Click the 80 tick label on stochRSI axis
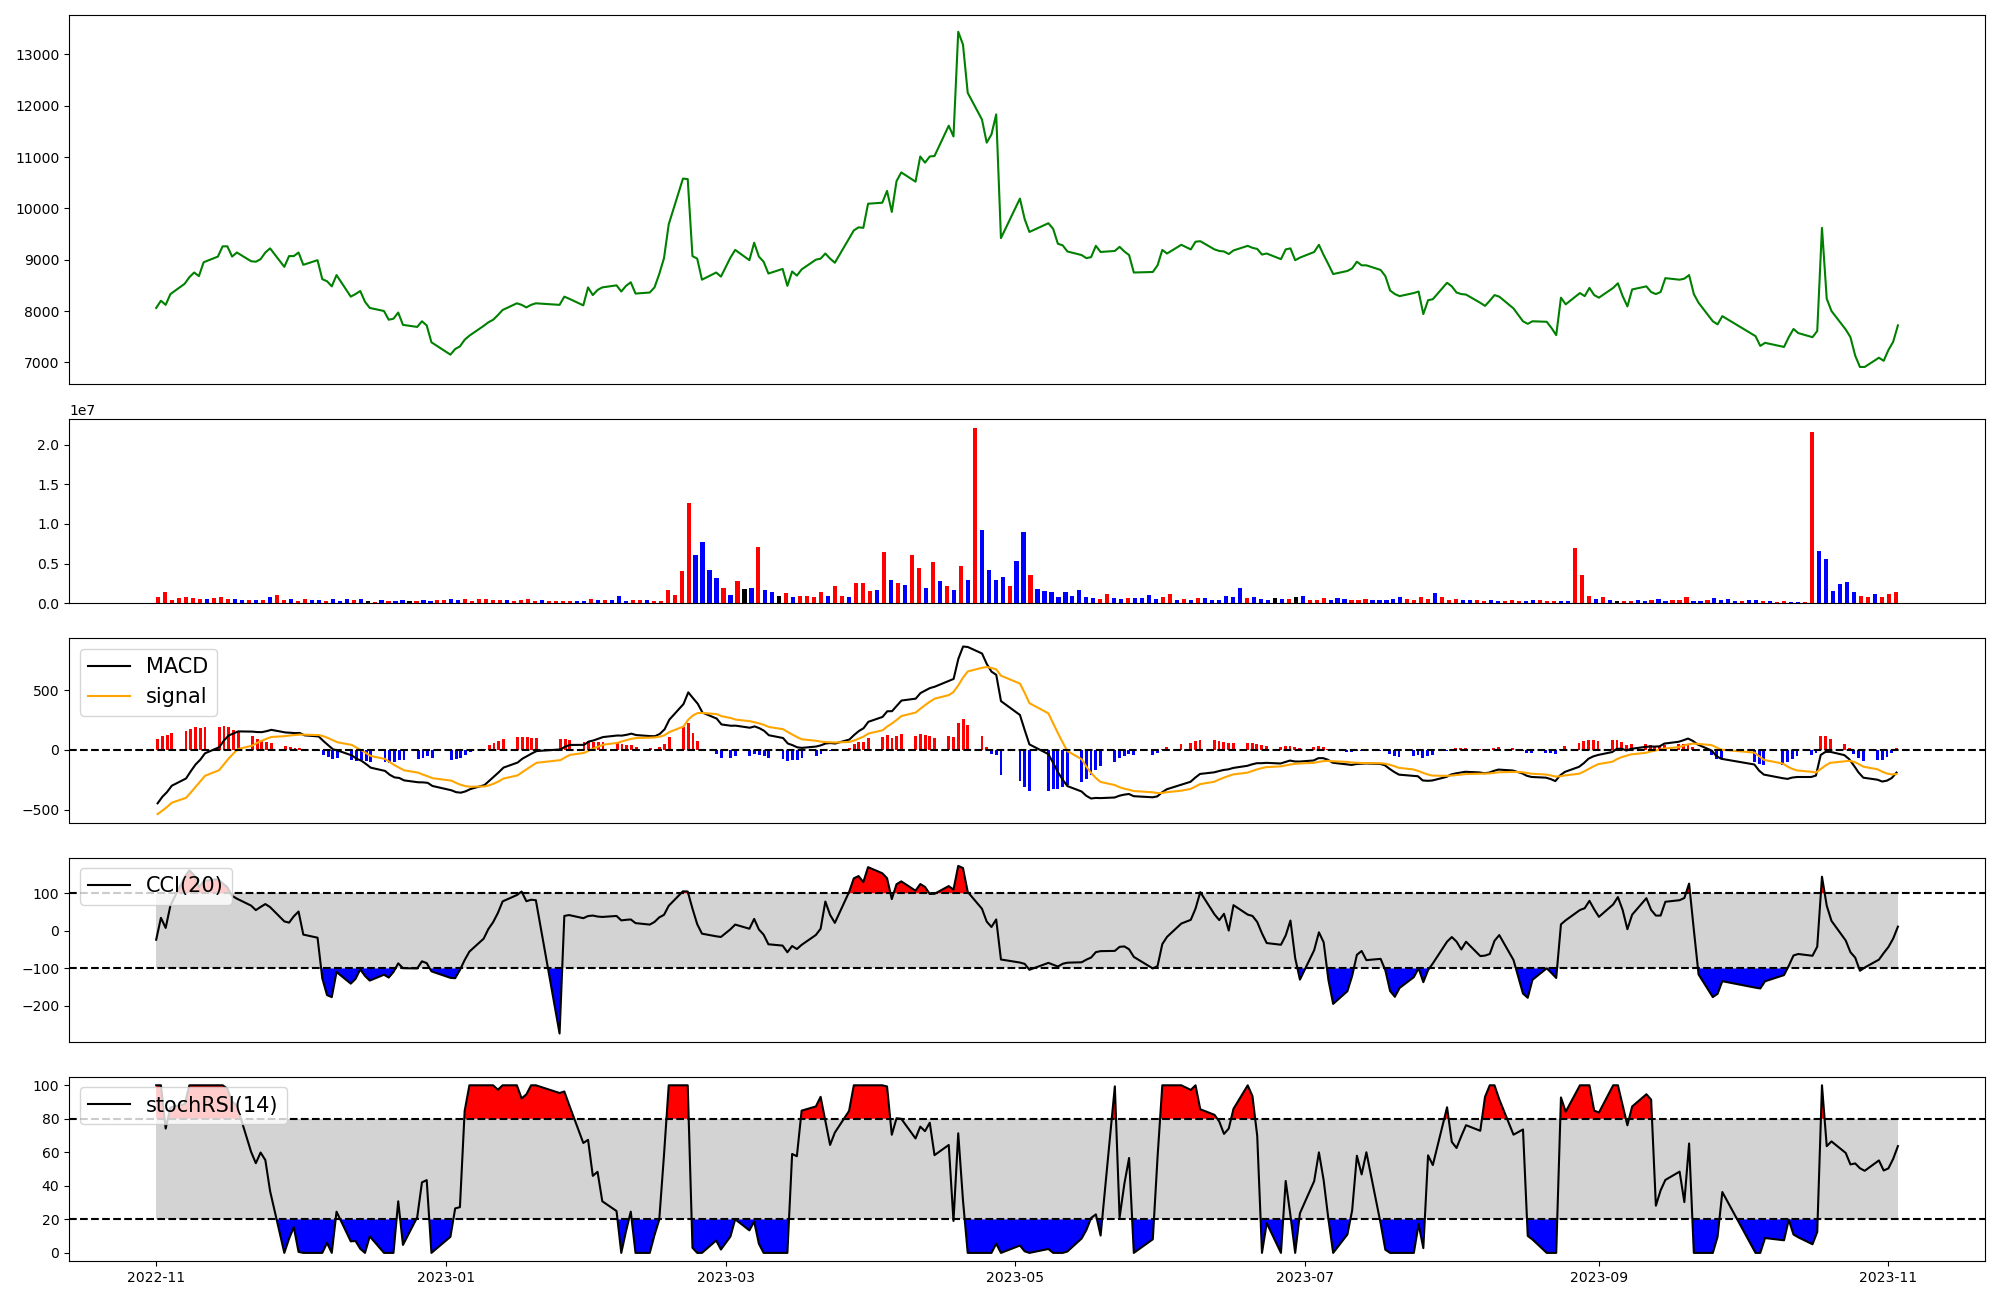 pyautogui.click(x=49, y=1119)
